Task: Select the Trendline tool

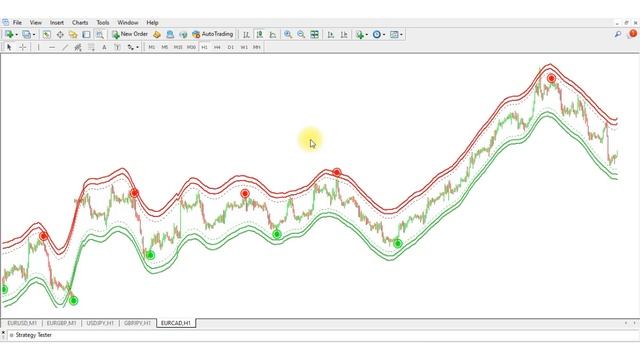Action: point(65,47)
